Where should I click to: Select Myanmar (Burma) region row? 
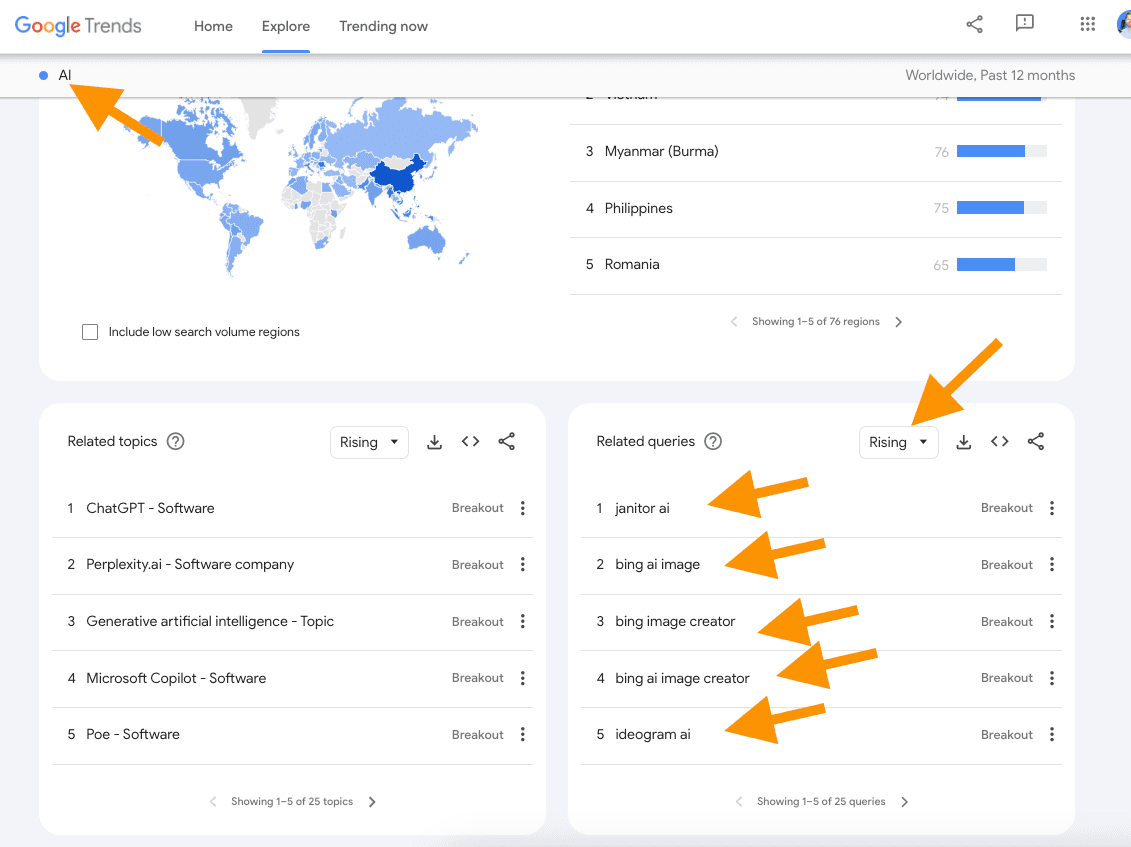816,152
